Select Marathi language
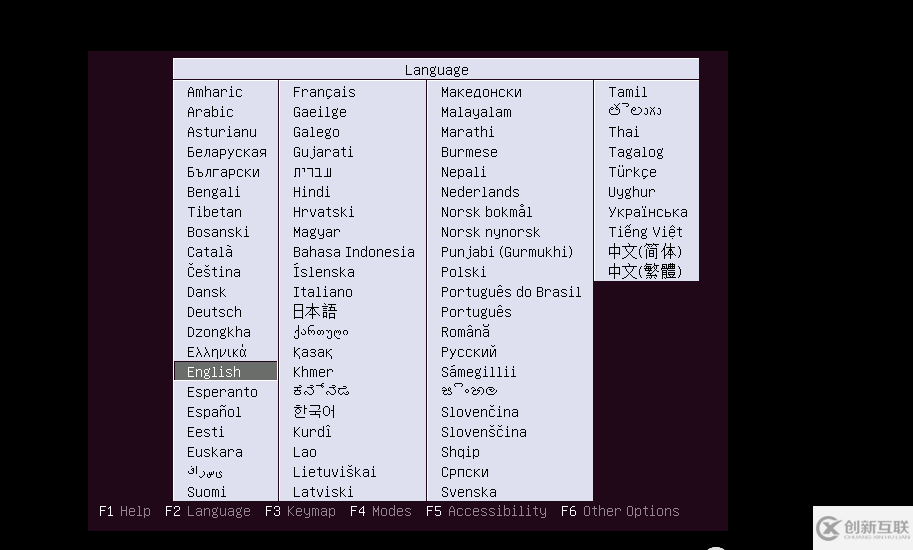The width and height of the screenshot is (913, 550). (467, 132)
